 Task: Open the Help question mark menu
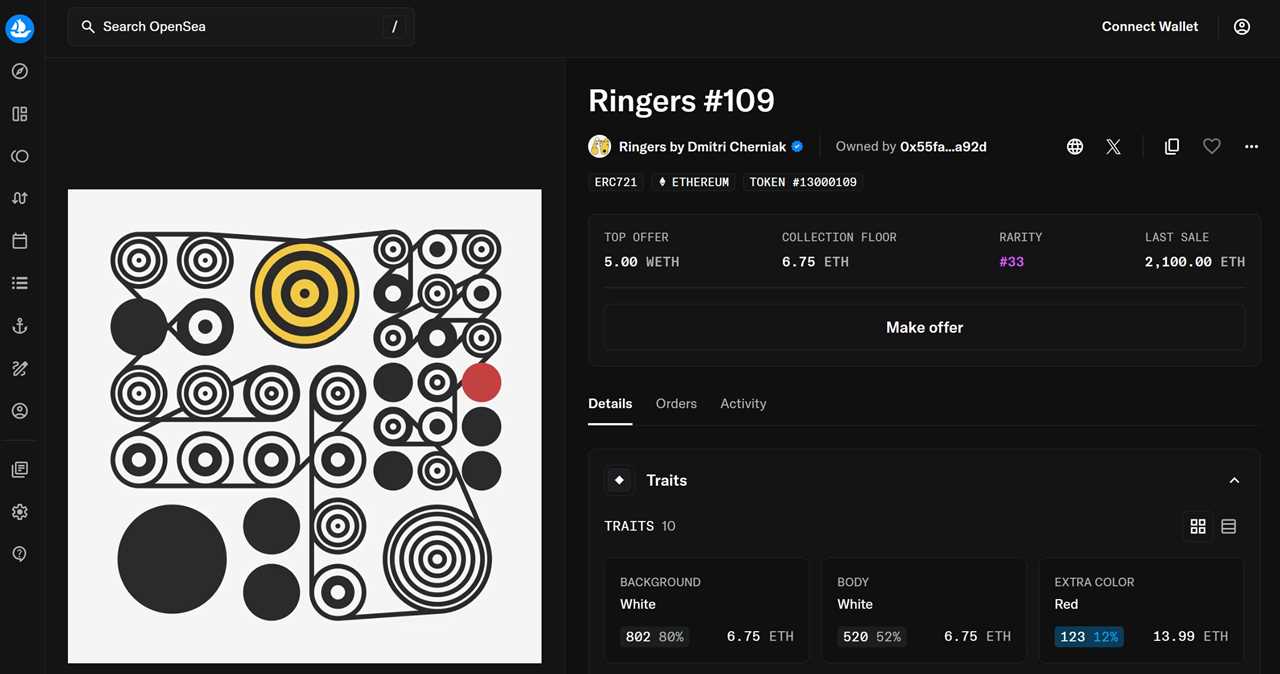[20, 553]
